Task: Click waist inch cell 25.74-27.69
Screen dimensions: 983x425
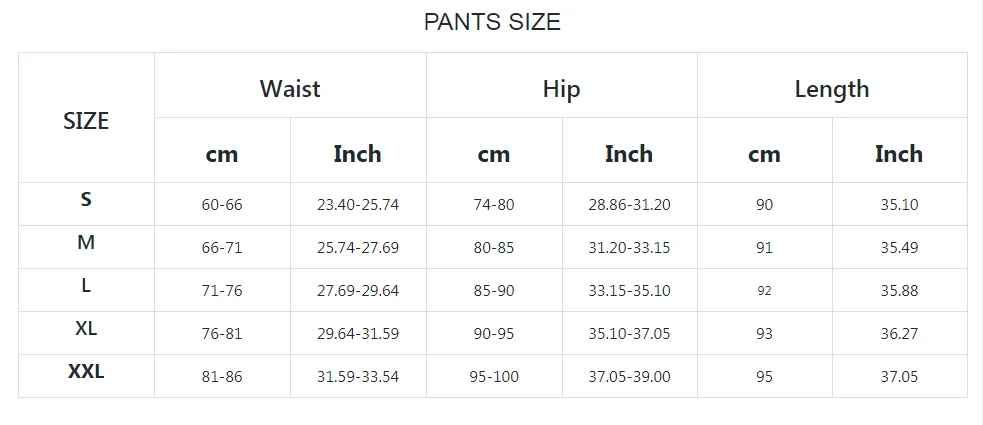Action: click(x=358, y=247)
